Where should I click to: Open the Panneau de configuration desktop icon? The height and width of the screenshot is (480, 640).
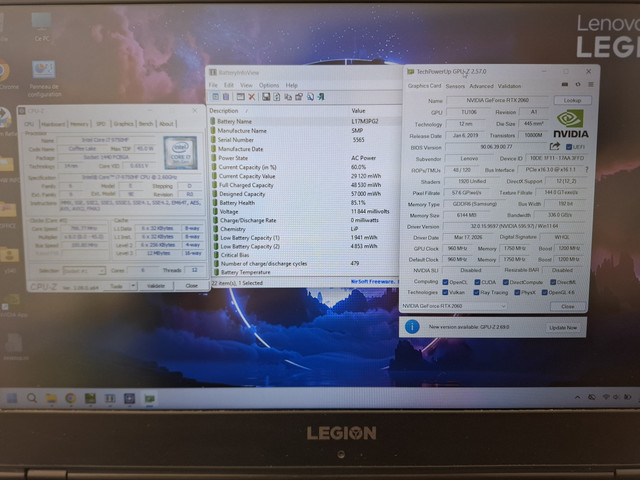44,79
